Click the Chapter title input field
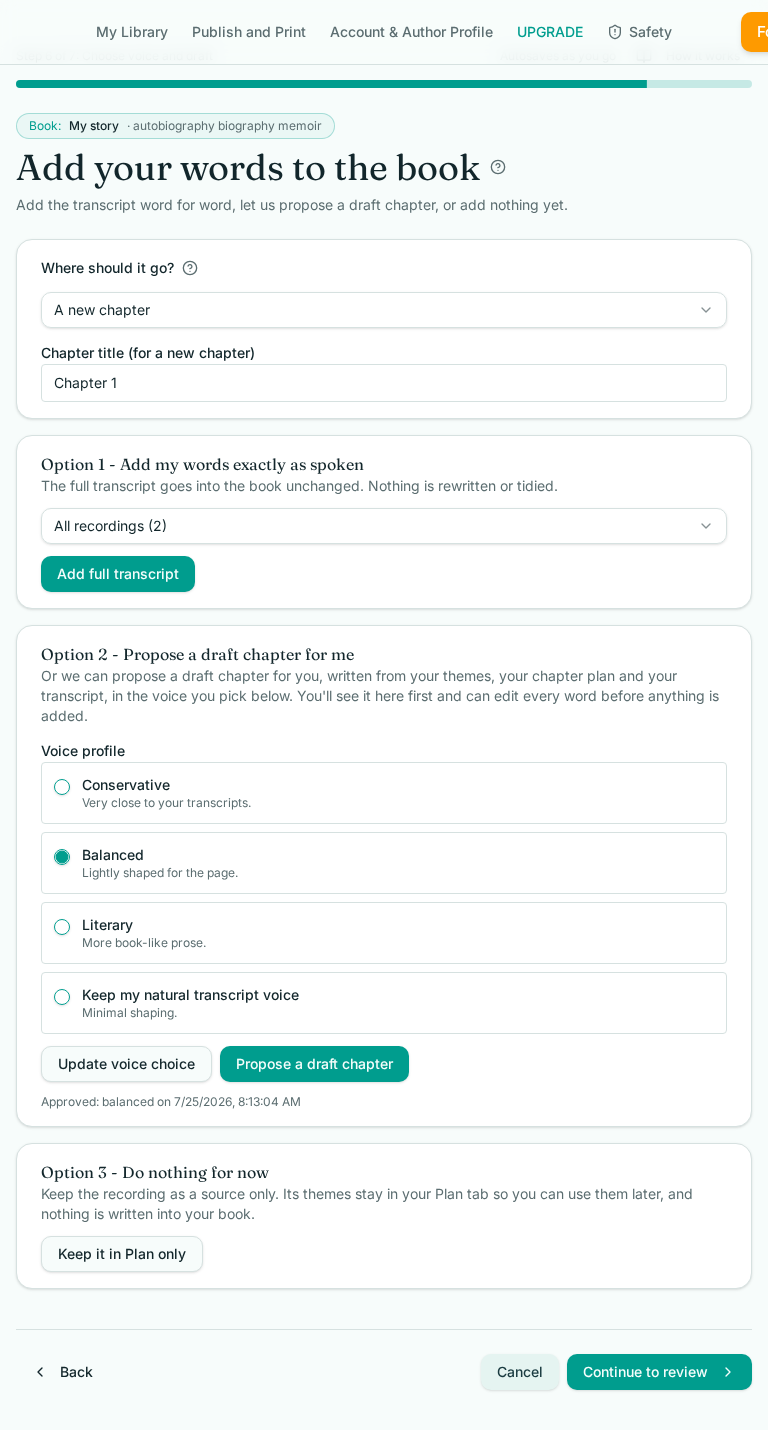Image resolution: width=768 pixels, height=1430 pixels. click(384, 383)
